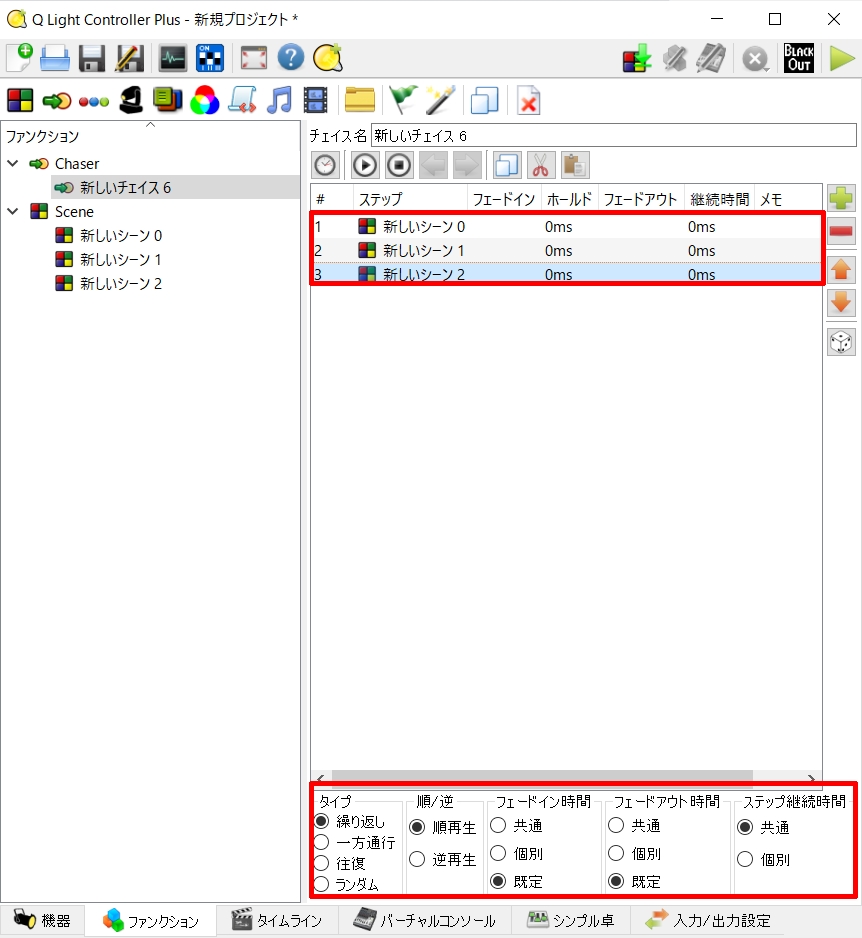This screenshot has height=938, width=862.
Task: Select 新しいシーン 1 in function tree
Action: tap(120, 259)
